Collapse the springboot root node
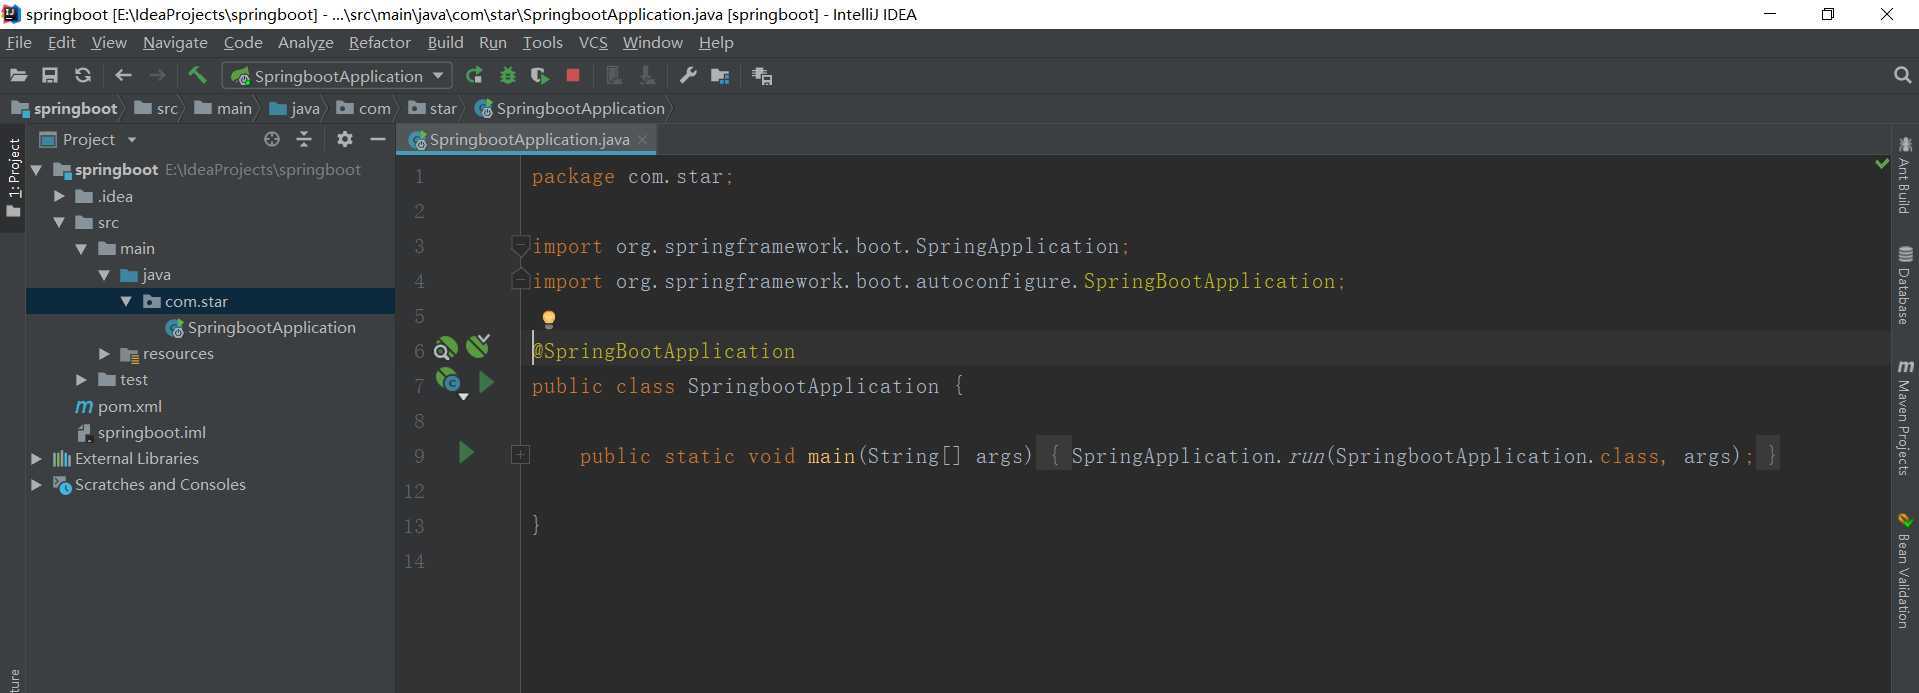This screenshot has height=693, width=1919. point(36,170)
